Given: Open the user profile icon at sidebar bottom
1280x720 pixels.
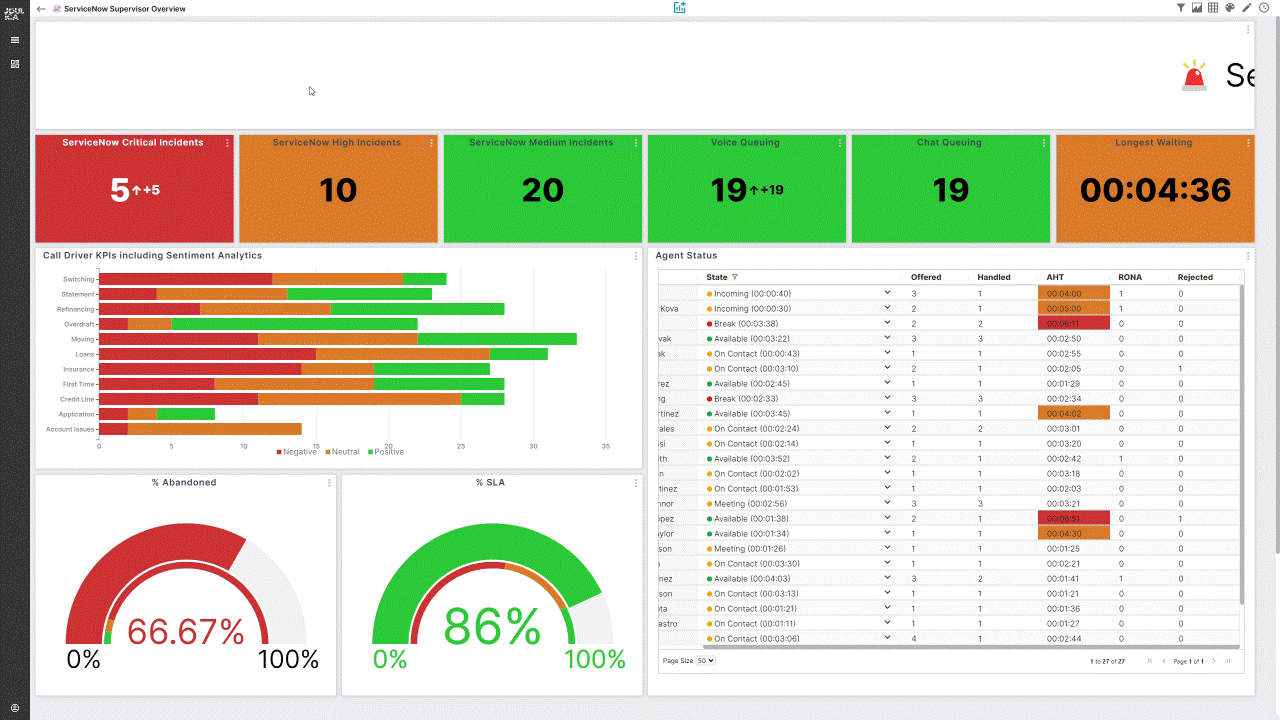Looking at the screenshot, I should pyautogui.click(x=15, y=707).
